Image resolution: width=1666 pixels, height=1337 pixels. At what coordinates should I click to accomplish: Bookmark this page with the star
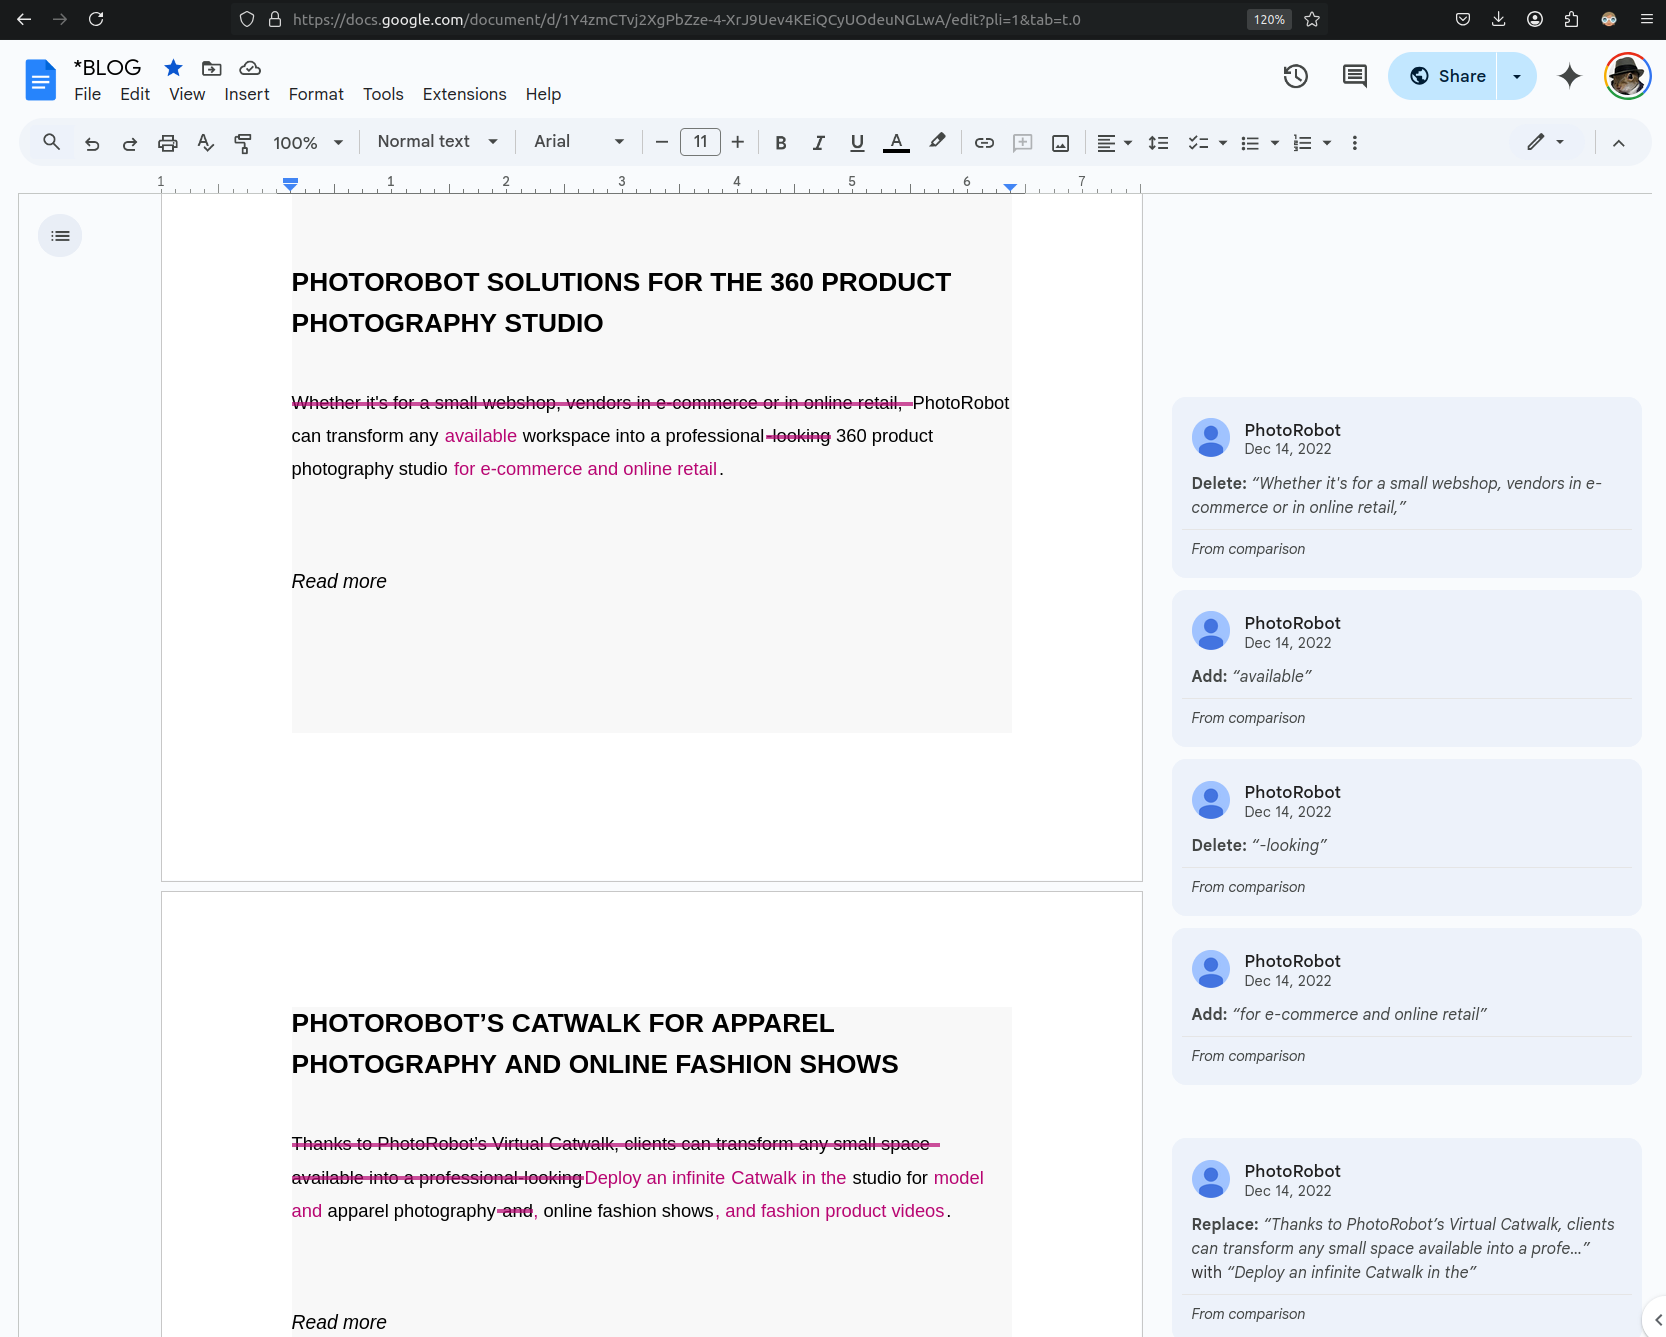tap(1312, 19)
